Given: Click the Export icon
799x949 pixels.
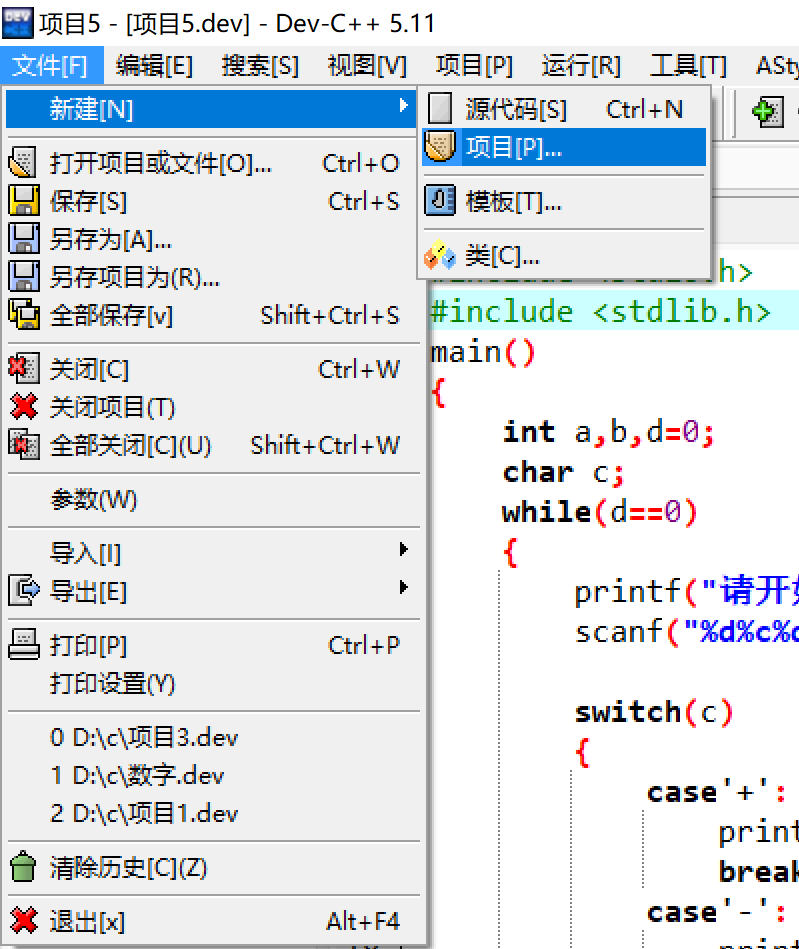Looking at the screenshot, I should click(24, 591).
